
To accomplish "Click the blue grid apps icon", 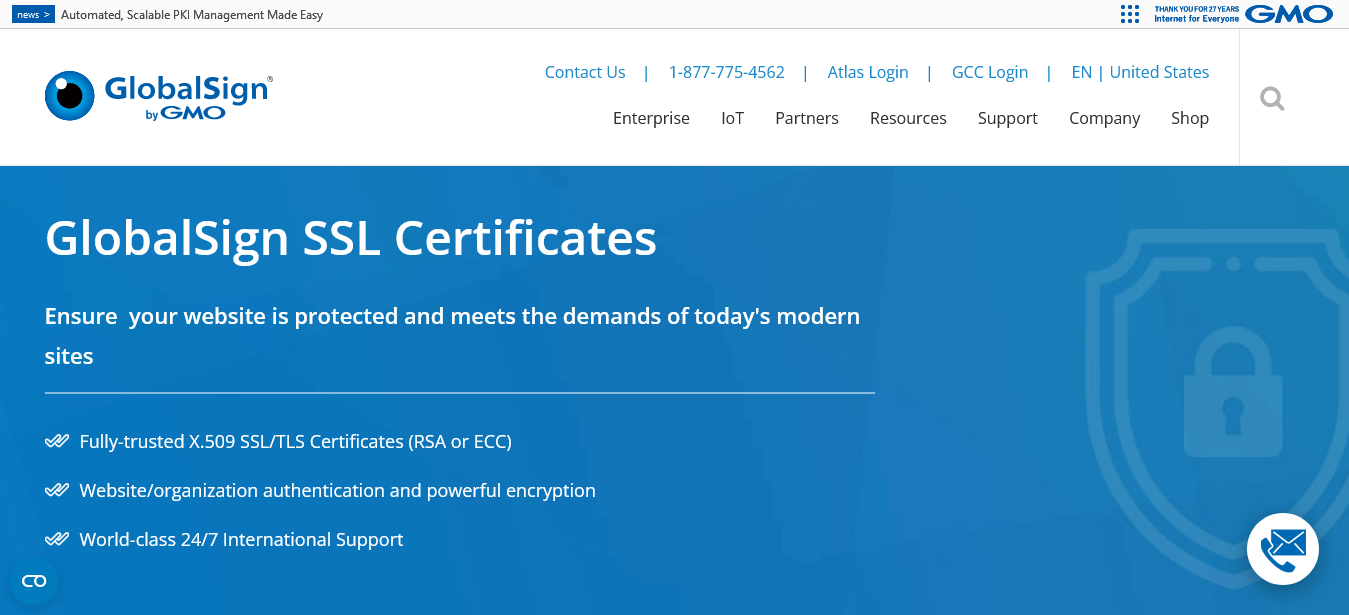I will 1129,14.
